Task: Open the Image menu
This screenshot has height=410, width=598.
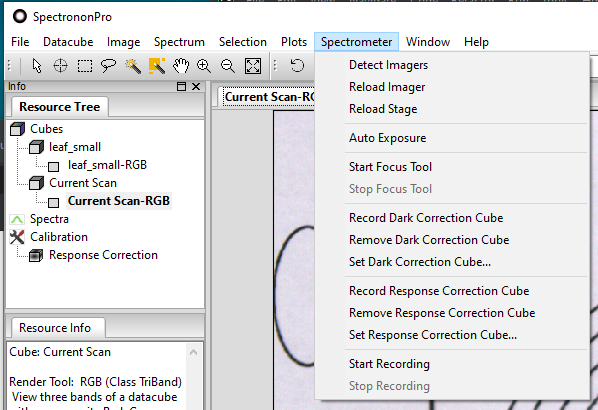Action: click(x=124, y=42)
